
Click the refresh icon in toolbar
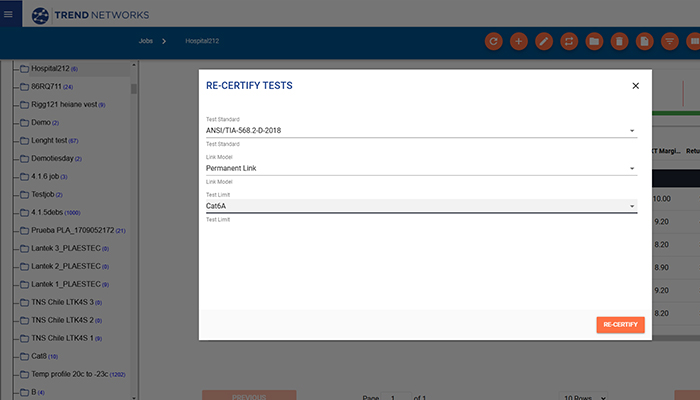point(492,41)
